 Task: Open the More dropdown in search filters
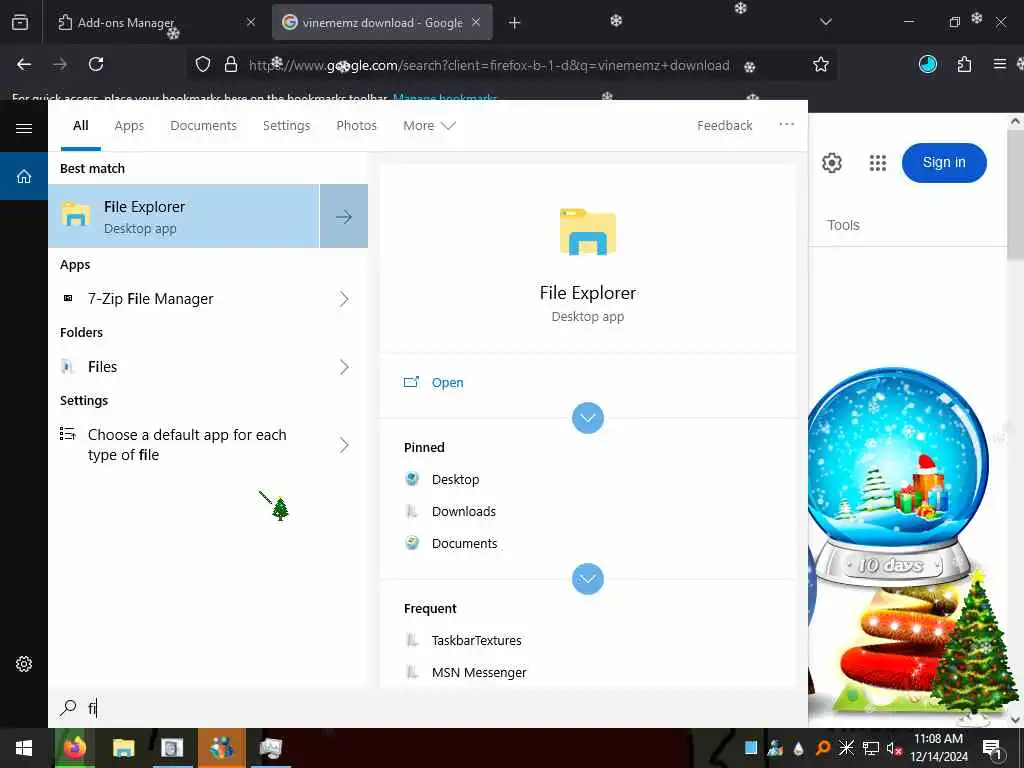tap(429, 125)
